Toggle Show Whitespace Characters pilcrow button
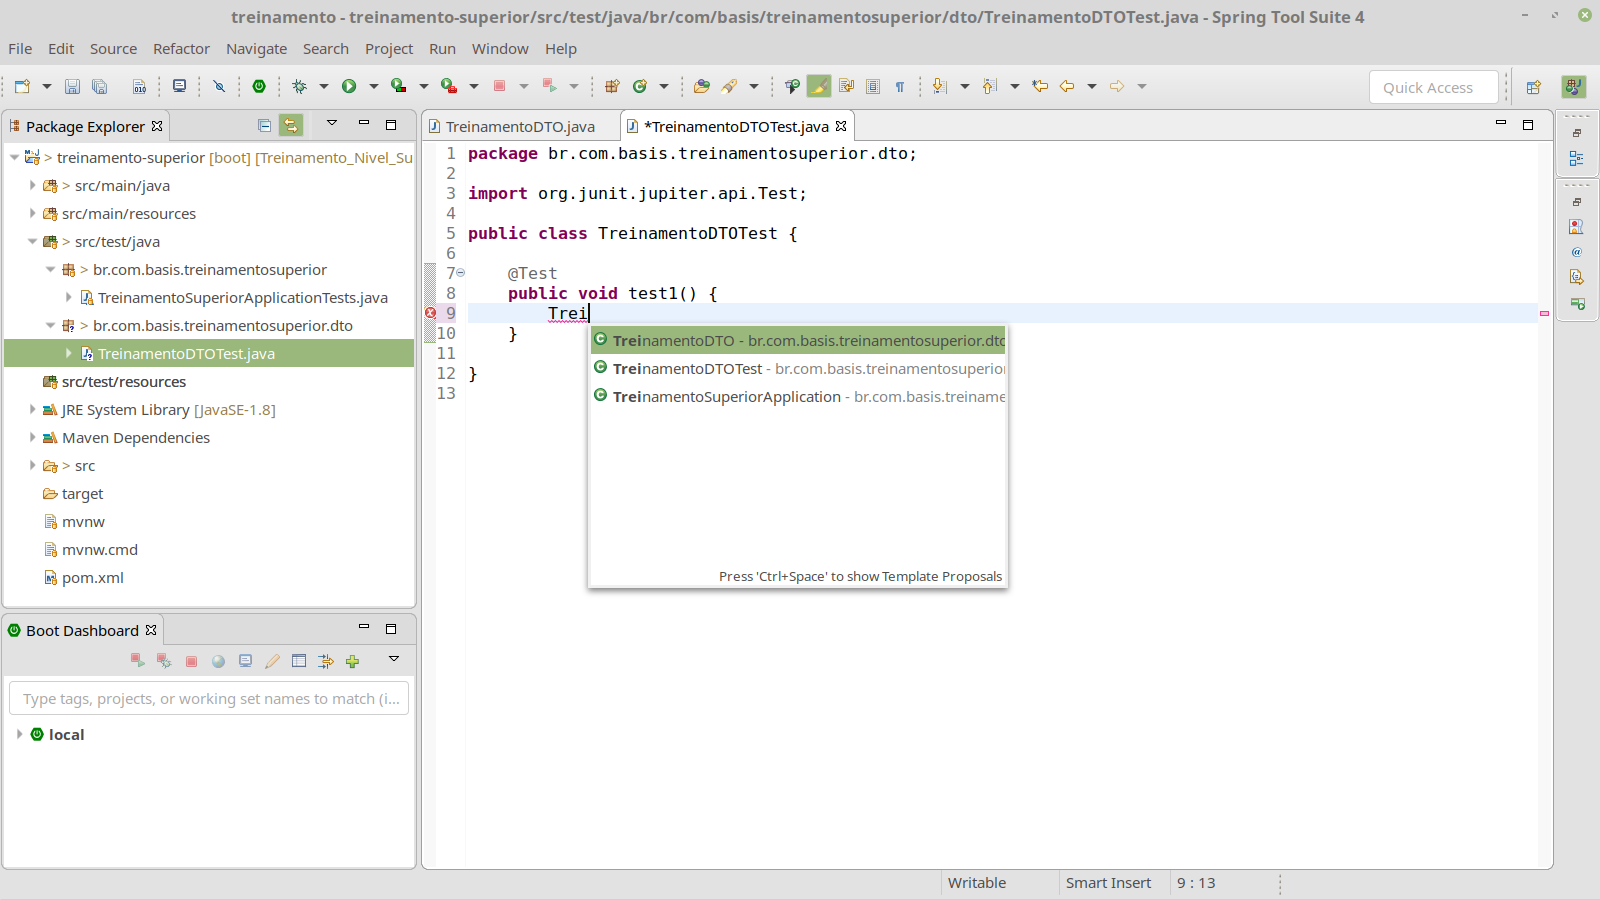This screenshot has height=900, width=1600. tap(900, 87)
